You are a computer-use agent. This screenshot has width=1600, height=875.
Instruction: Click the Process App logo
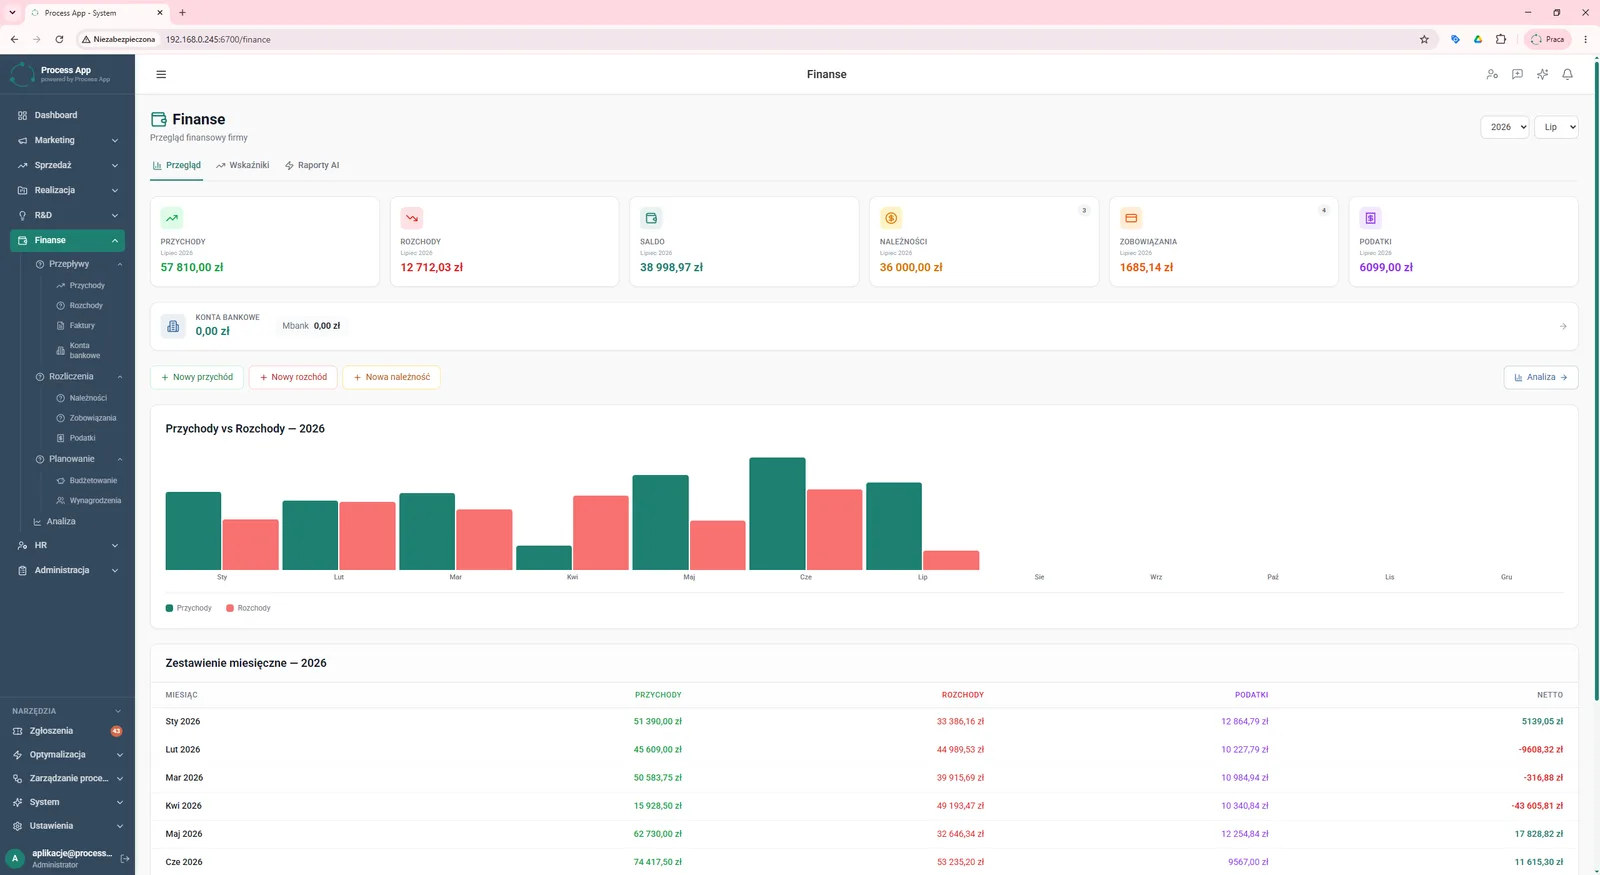click(22, 74)
